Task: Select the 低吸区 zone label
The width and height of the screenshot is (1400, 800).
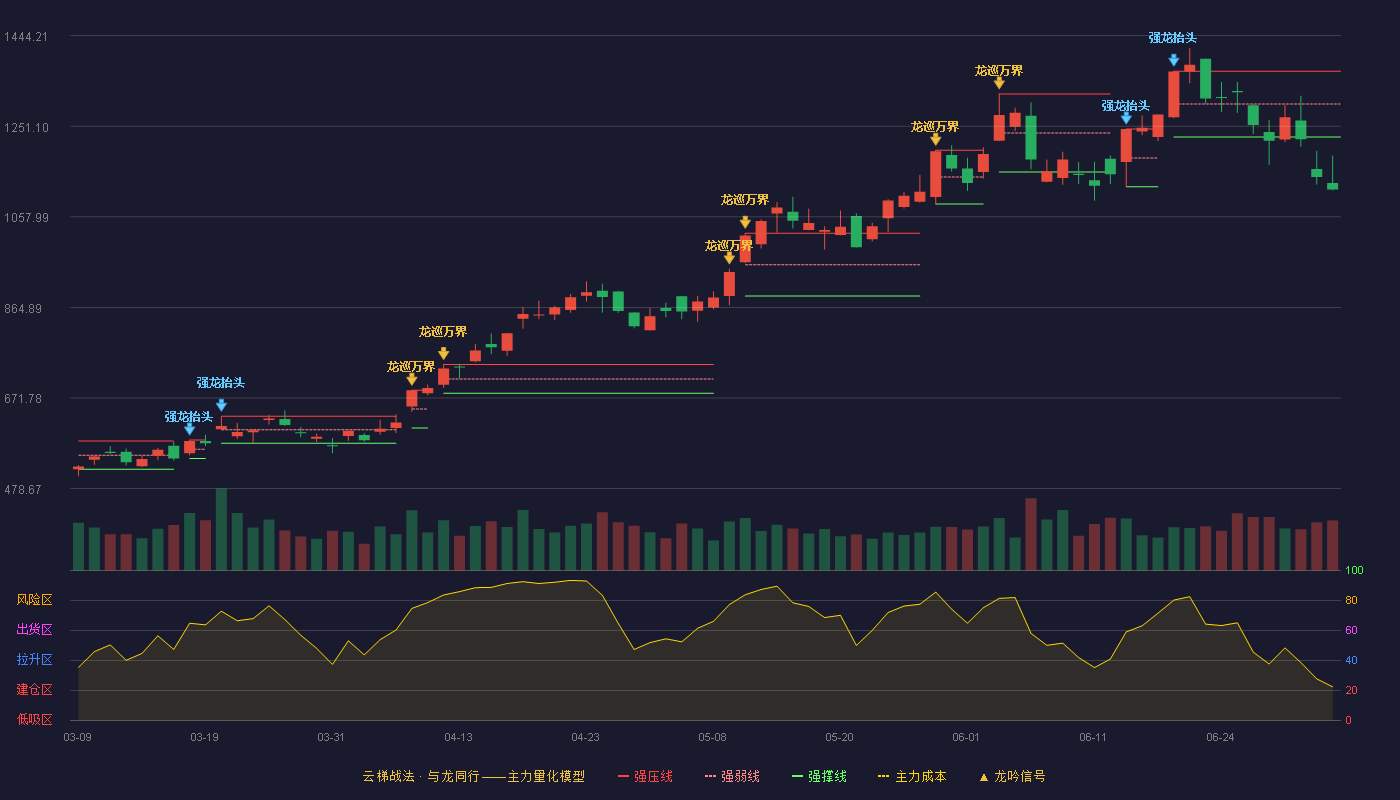Action: point(34,719)
